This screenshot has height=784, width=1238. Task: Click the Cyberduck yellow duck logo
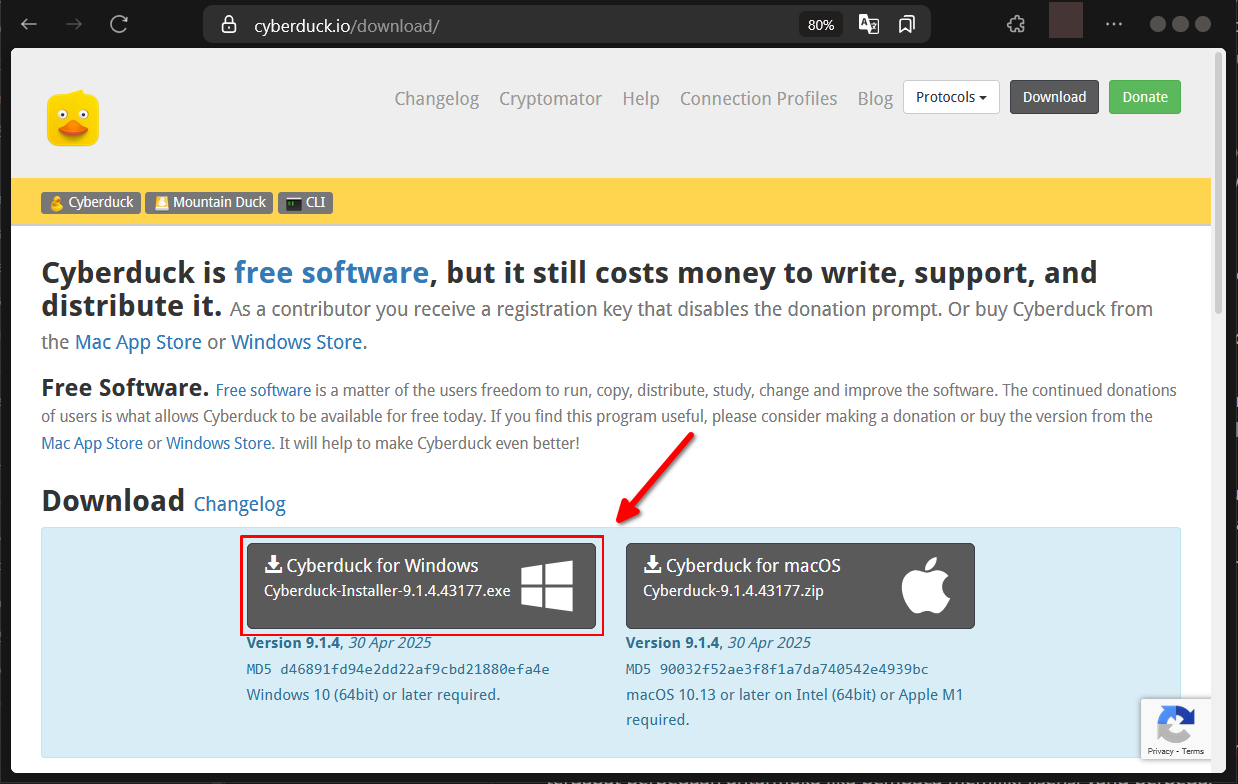(x=72, y=118)
